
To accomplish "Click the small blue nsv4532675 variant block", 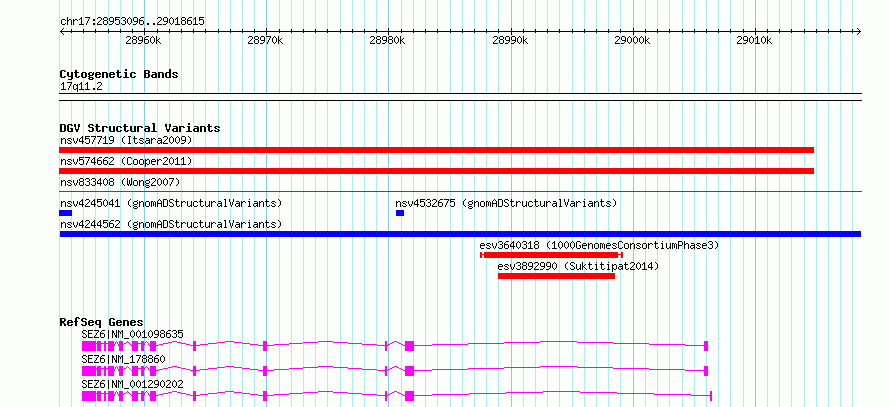I will click(x=400, y=213).
